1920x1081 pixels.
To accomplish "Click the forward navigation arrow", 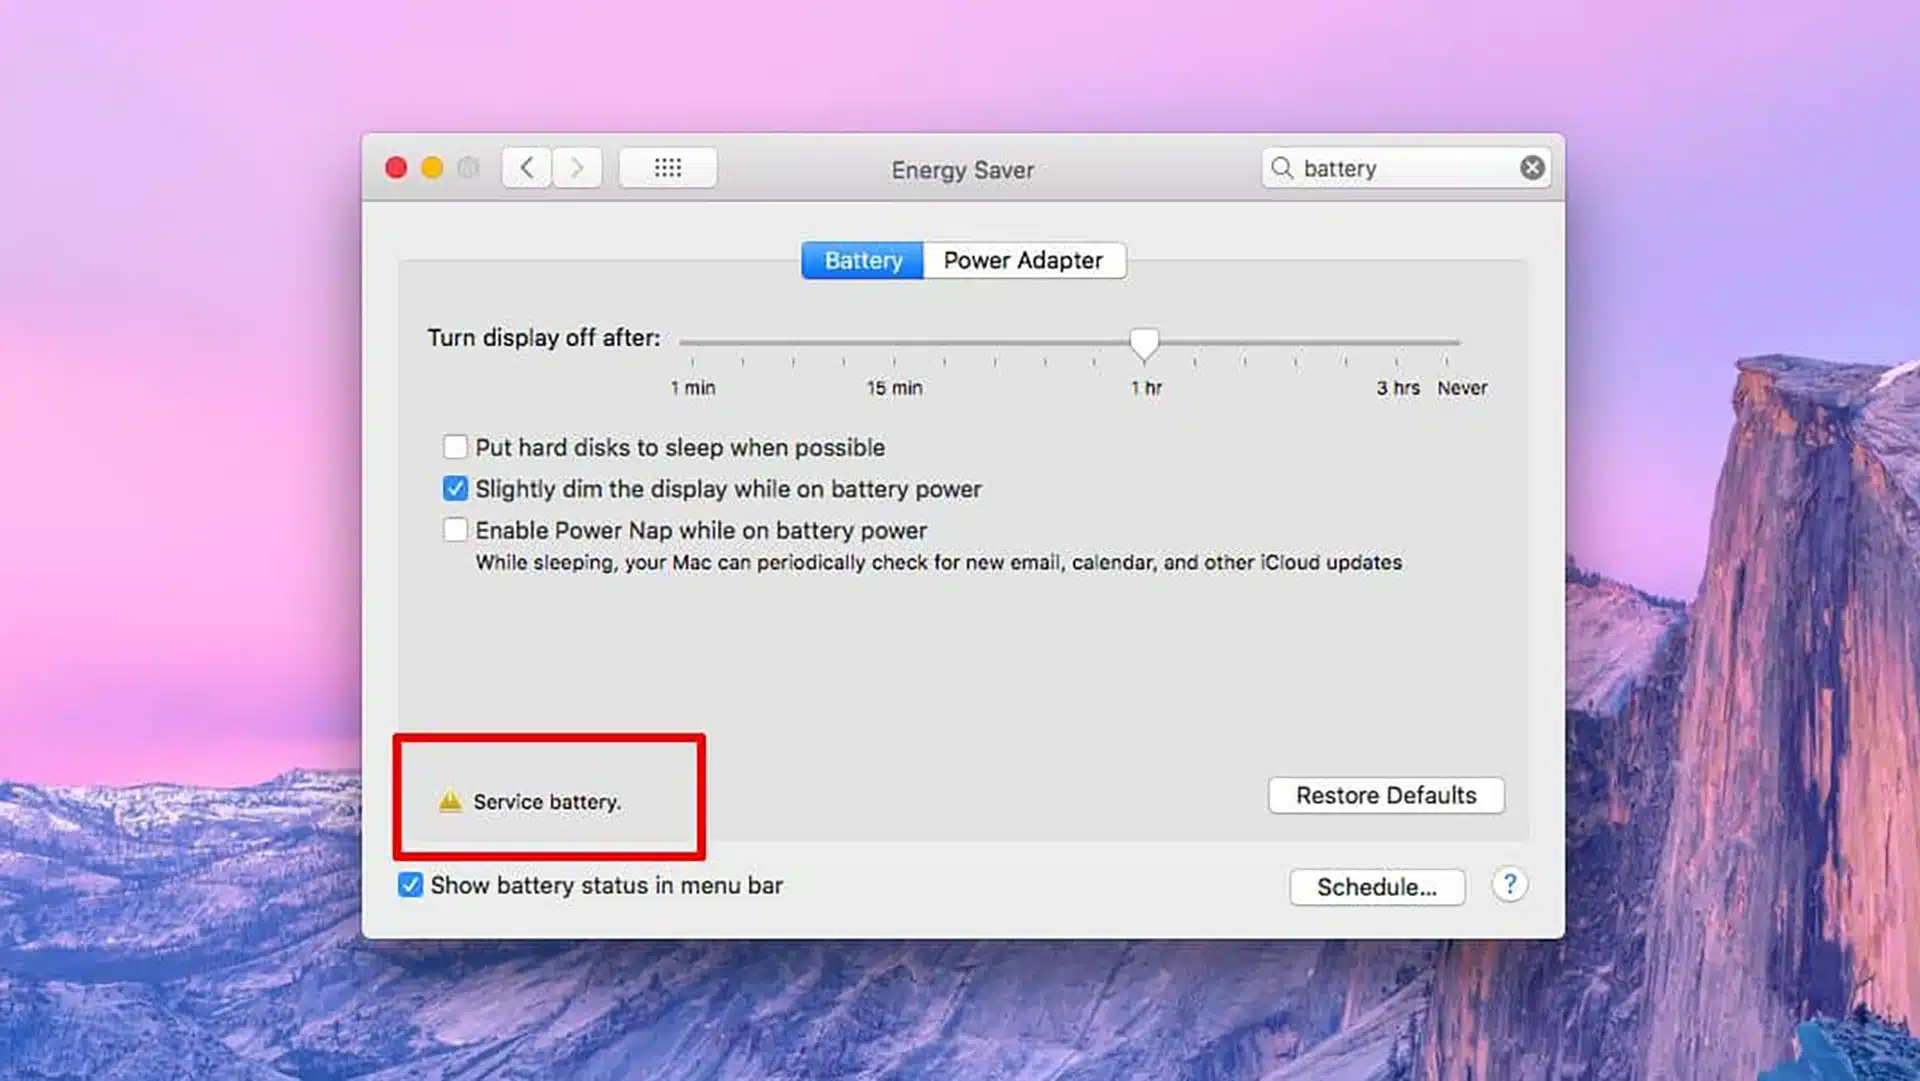I will [x=577, y=168].
